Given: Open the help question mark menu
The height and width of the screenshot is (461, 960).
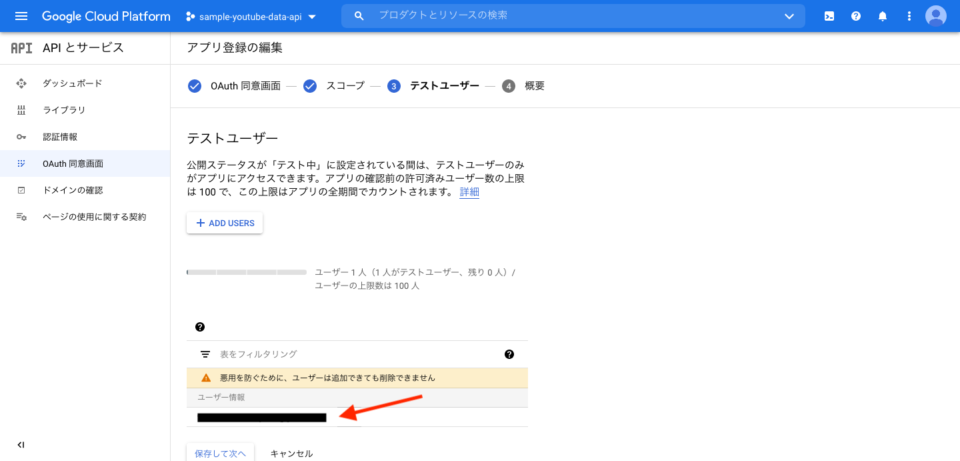Looking at the screenshot, I should point(856,17).
